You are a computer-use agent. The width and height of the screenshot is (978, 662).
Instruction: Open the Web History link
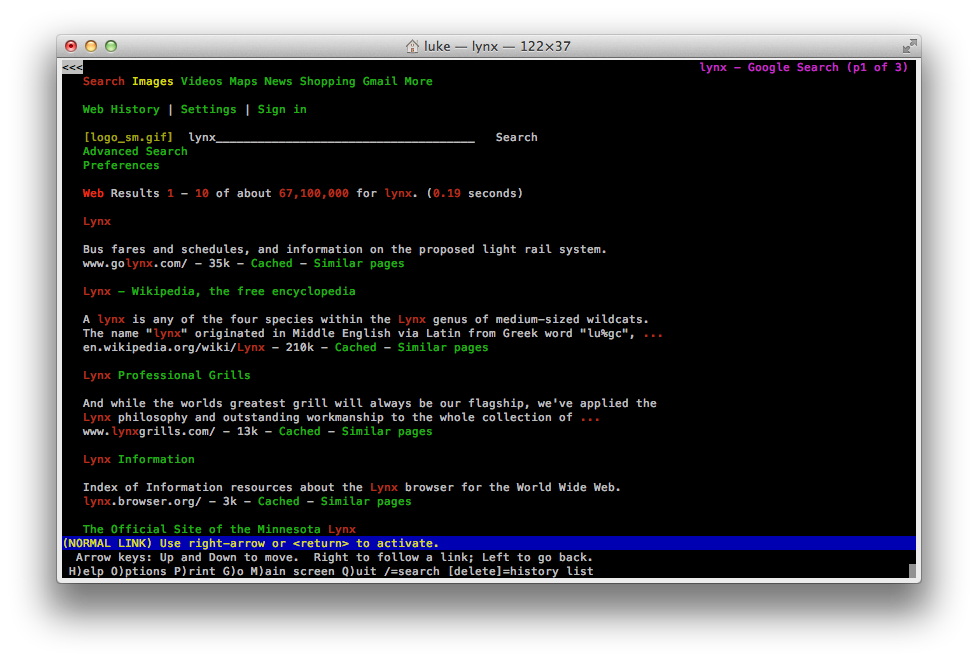click(121, 110)
